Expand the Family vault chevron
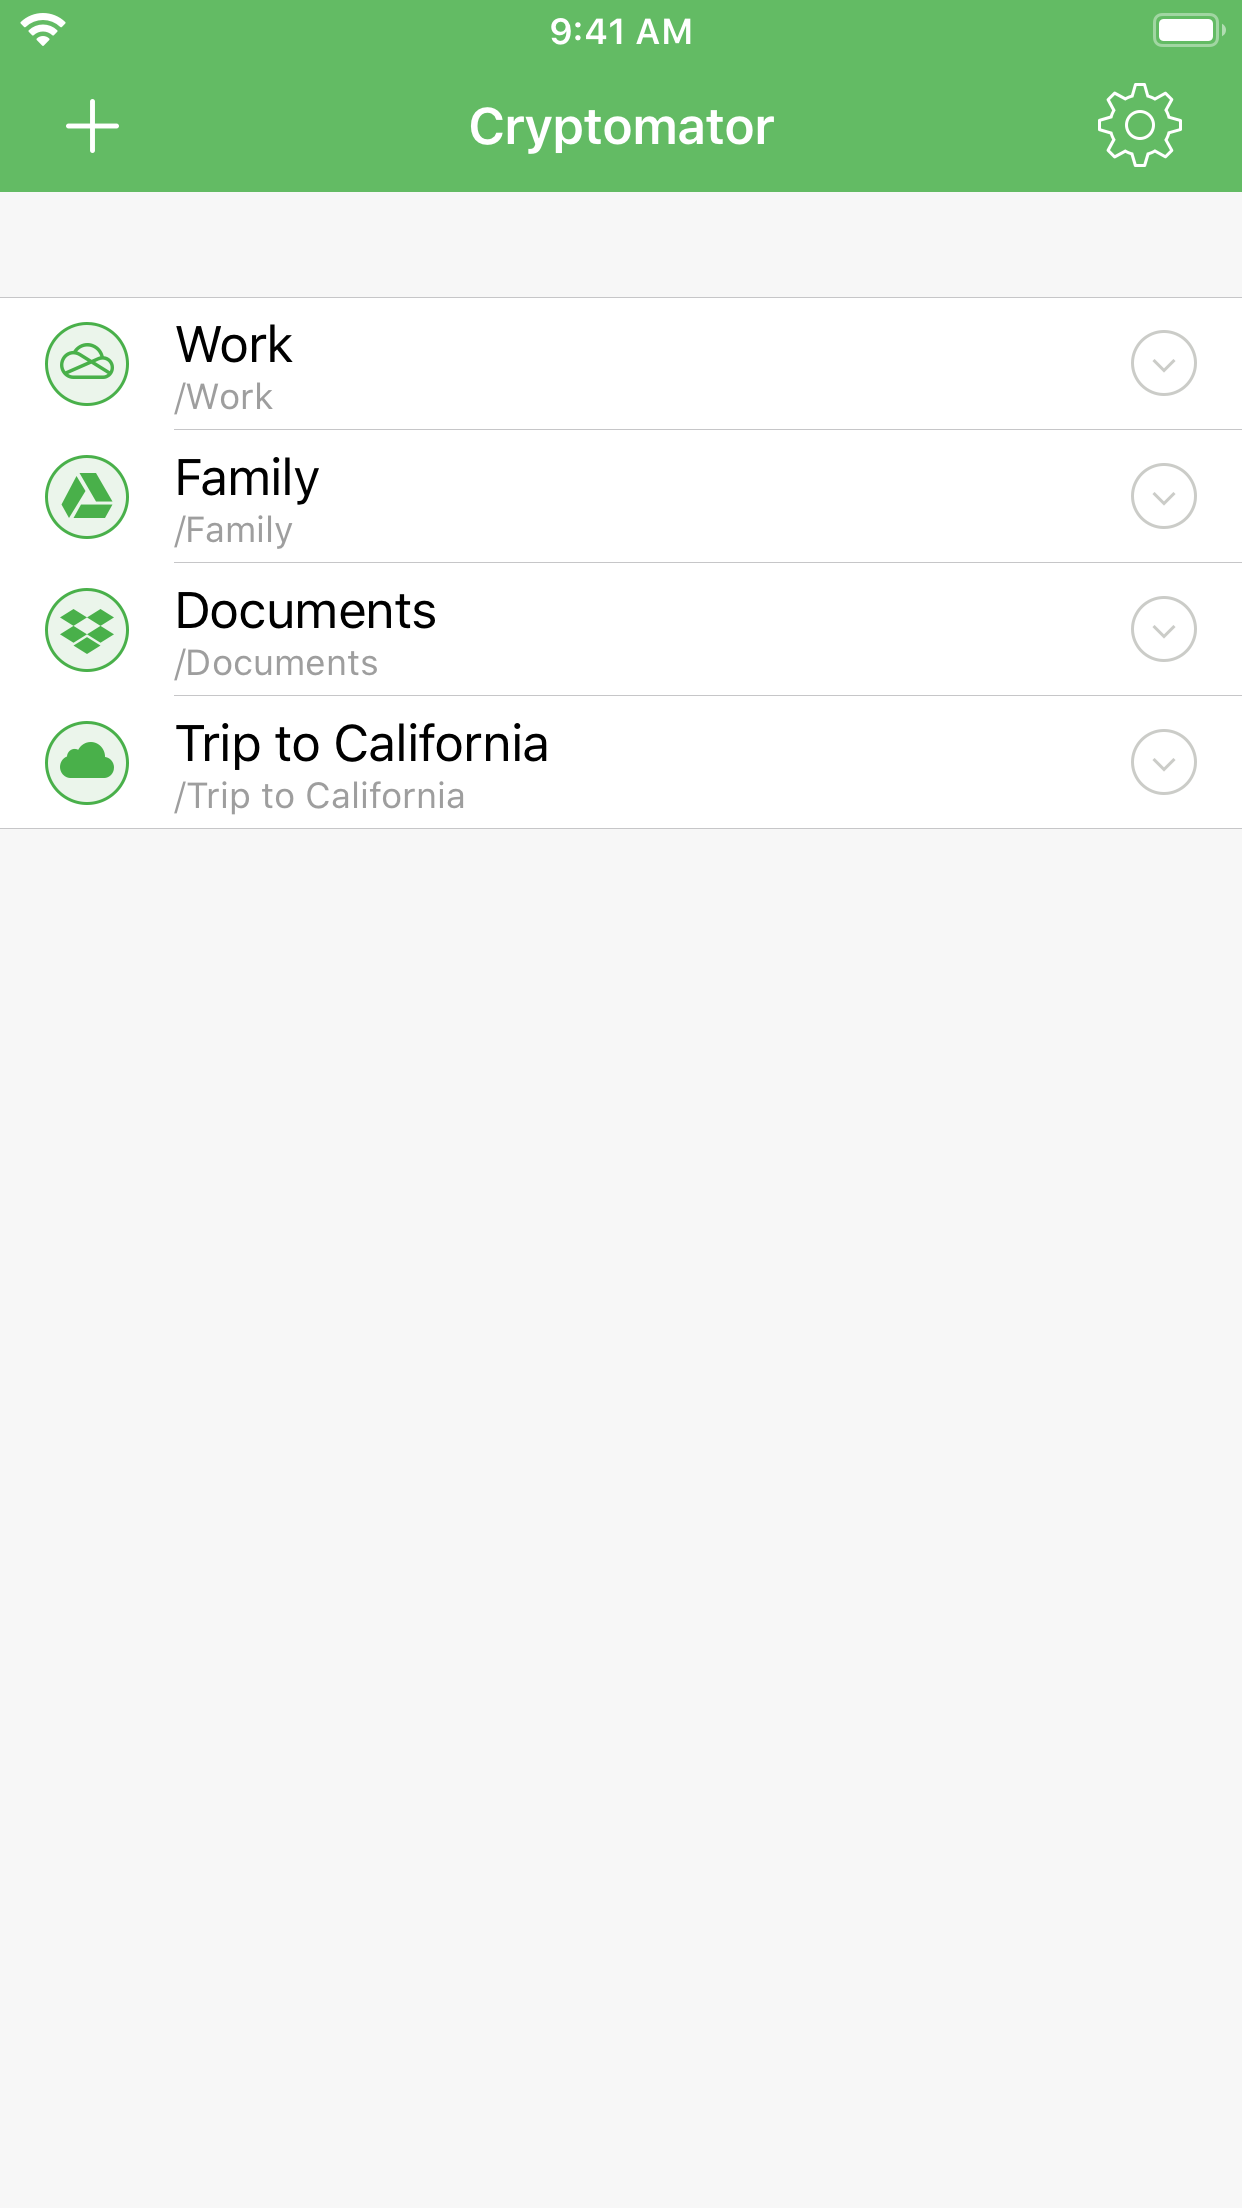Screen dimensions: 1242x2208 point(1163,497)
